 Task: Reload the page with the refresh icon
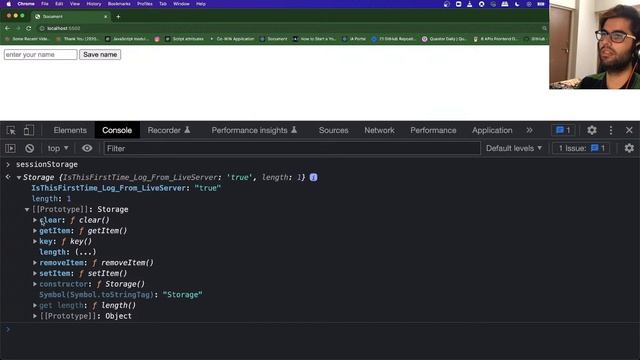pos(29,28)
